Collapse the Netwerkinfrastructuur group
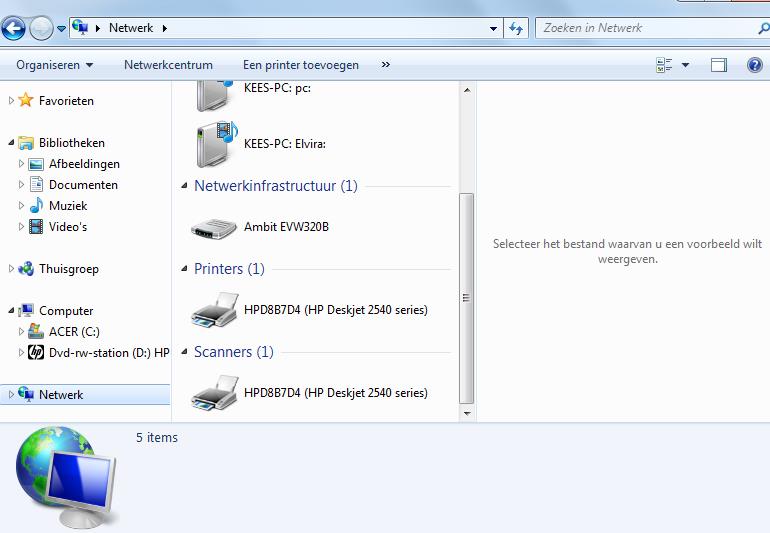 185,186
